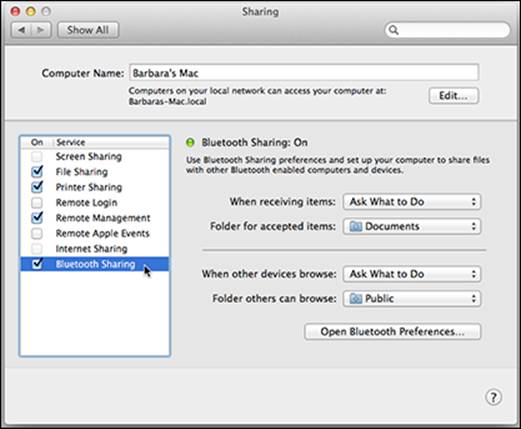Image resolution: width=521 pixels, height=429 pixels.
Task: Click the forward navigation arrow
Action: coord(41,30)
